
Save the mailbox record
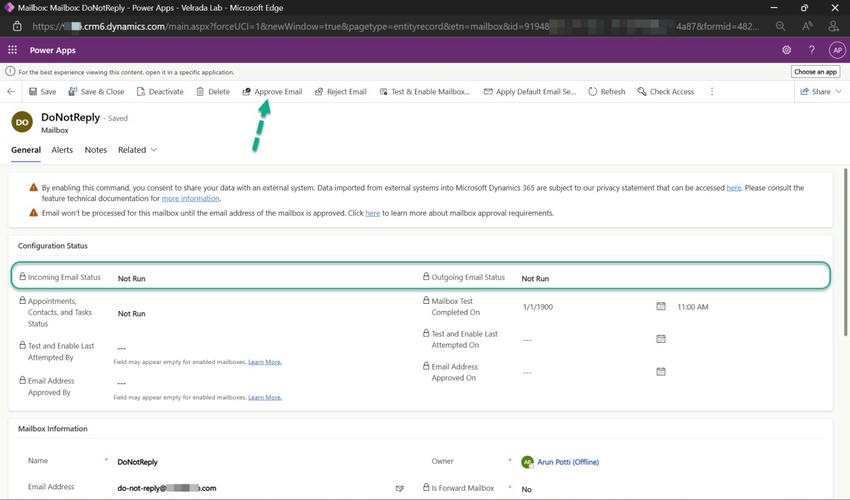[42, 92]
